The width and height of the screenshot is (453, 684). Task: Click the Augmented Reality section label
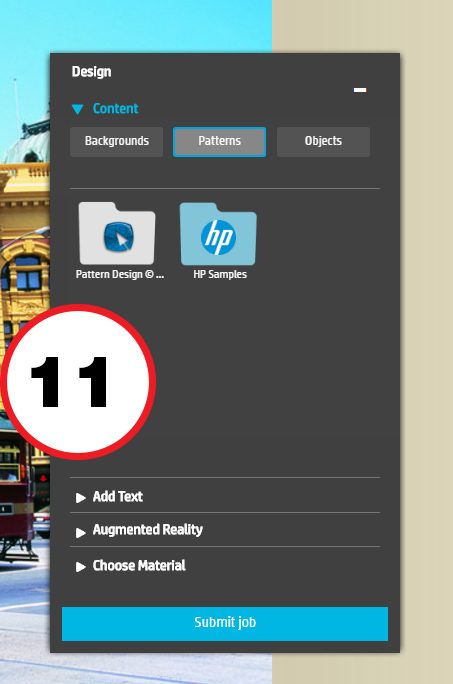pos(148,530)
